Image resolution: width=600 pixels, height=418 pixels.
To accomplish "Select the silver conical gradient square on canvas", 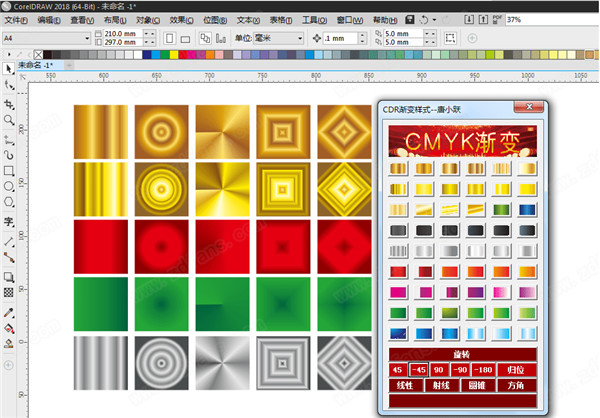I will coord(222,363).
